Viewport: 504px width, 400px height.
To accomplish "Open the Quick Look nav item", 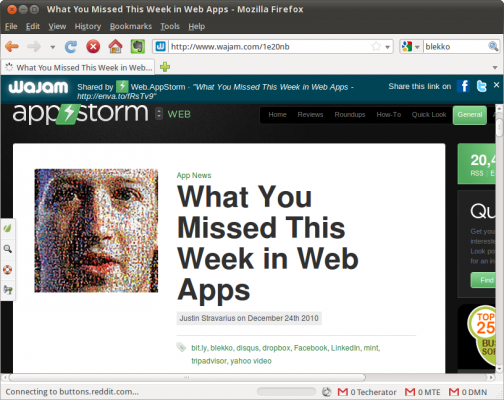I will click(x=429, y=115).
